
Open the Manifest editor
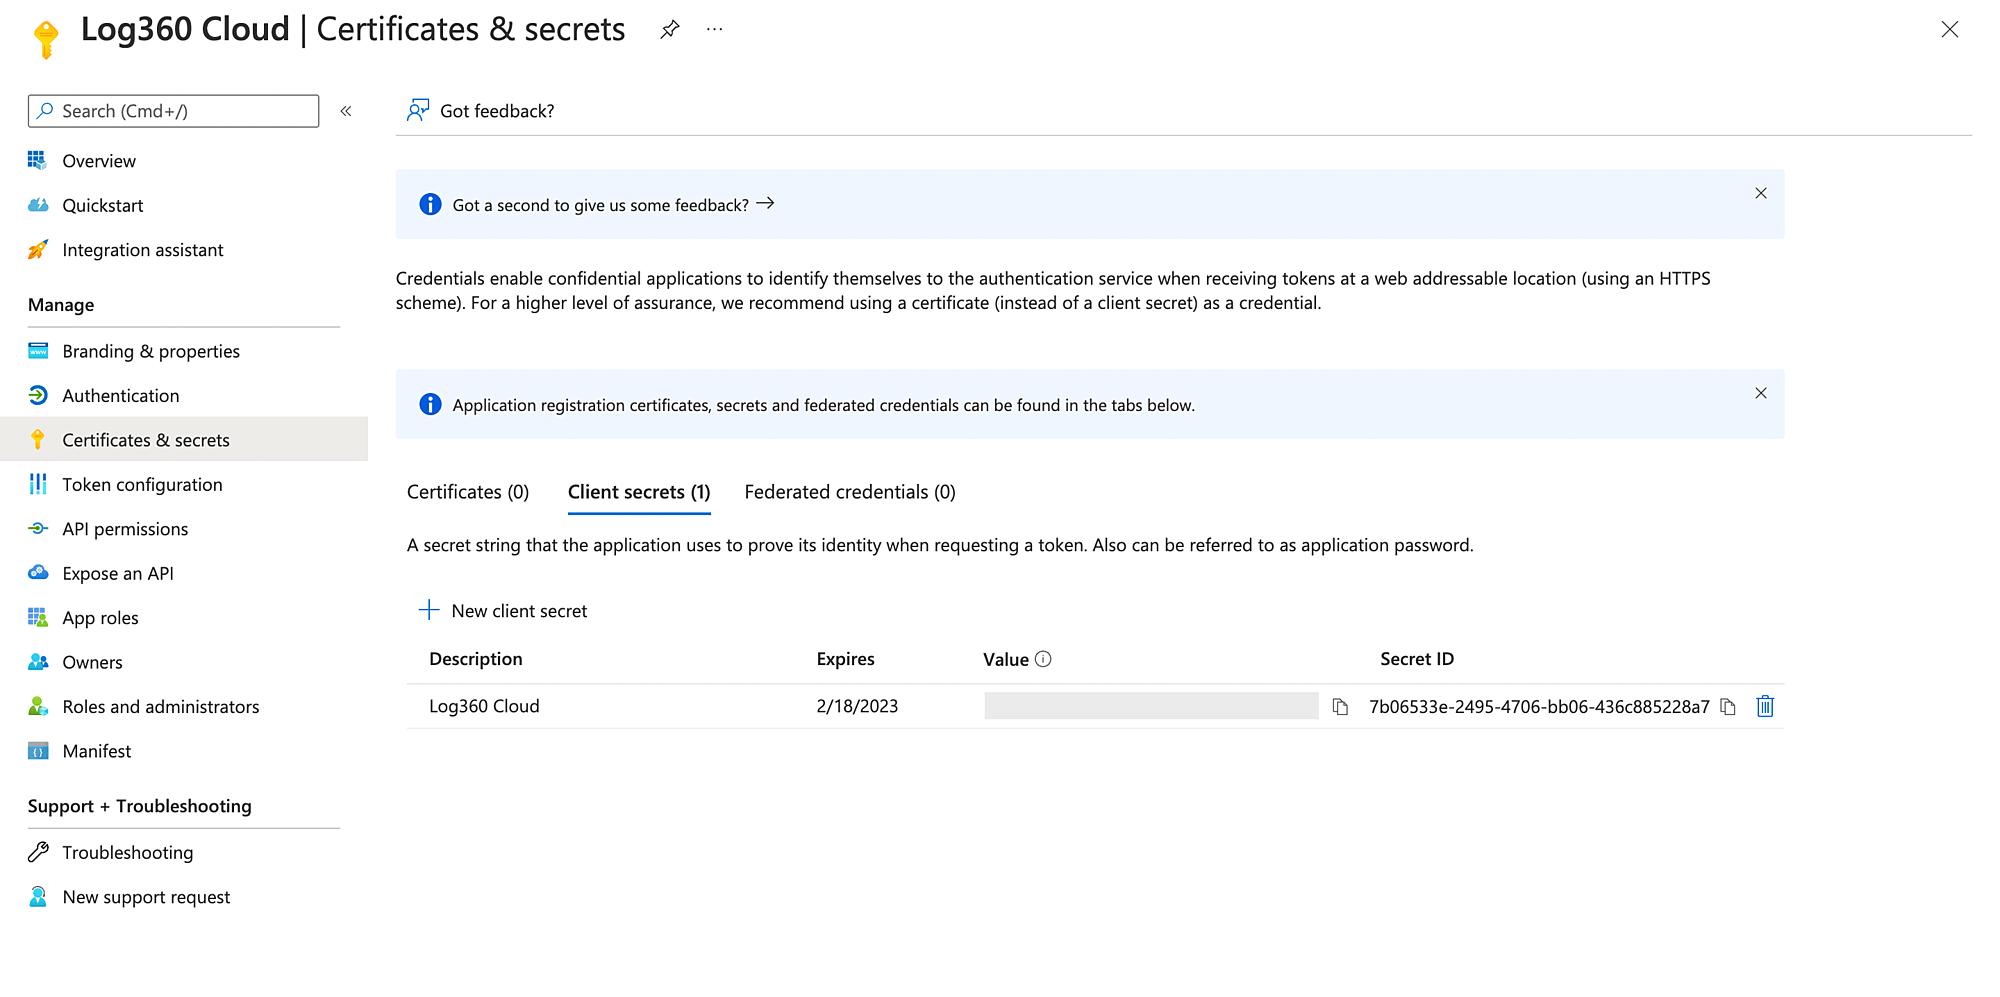(x=96, y=751)
